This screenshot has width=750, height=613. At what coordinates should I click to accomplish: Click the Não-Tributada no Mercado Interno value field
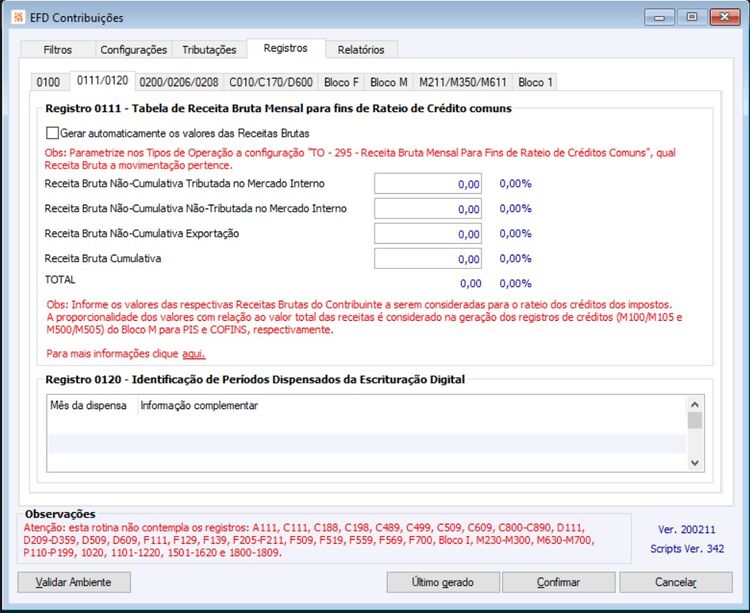[428, 208]
